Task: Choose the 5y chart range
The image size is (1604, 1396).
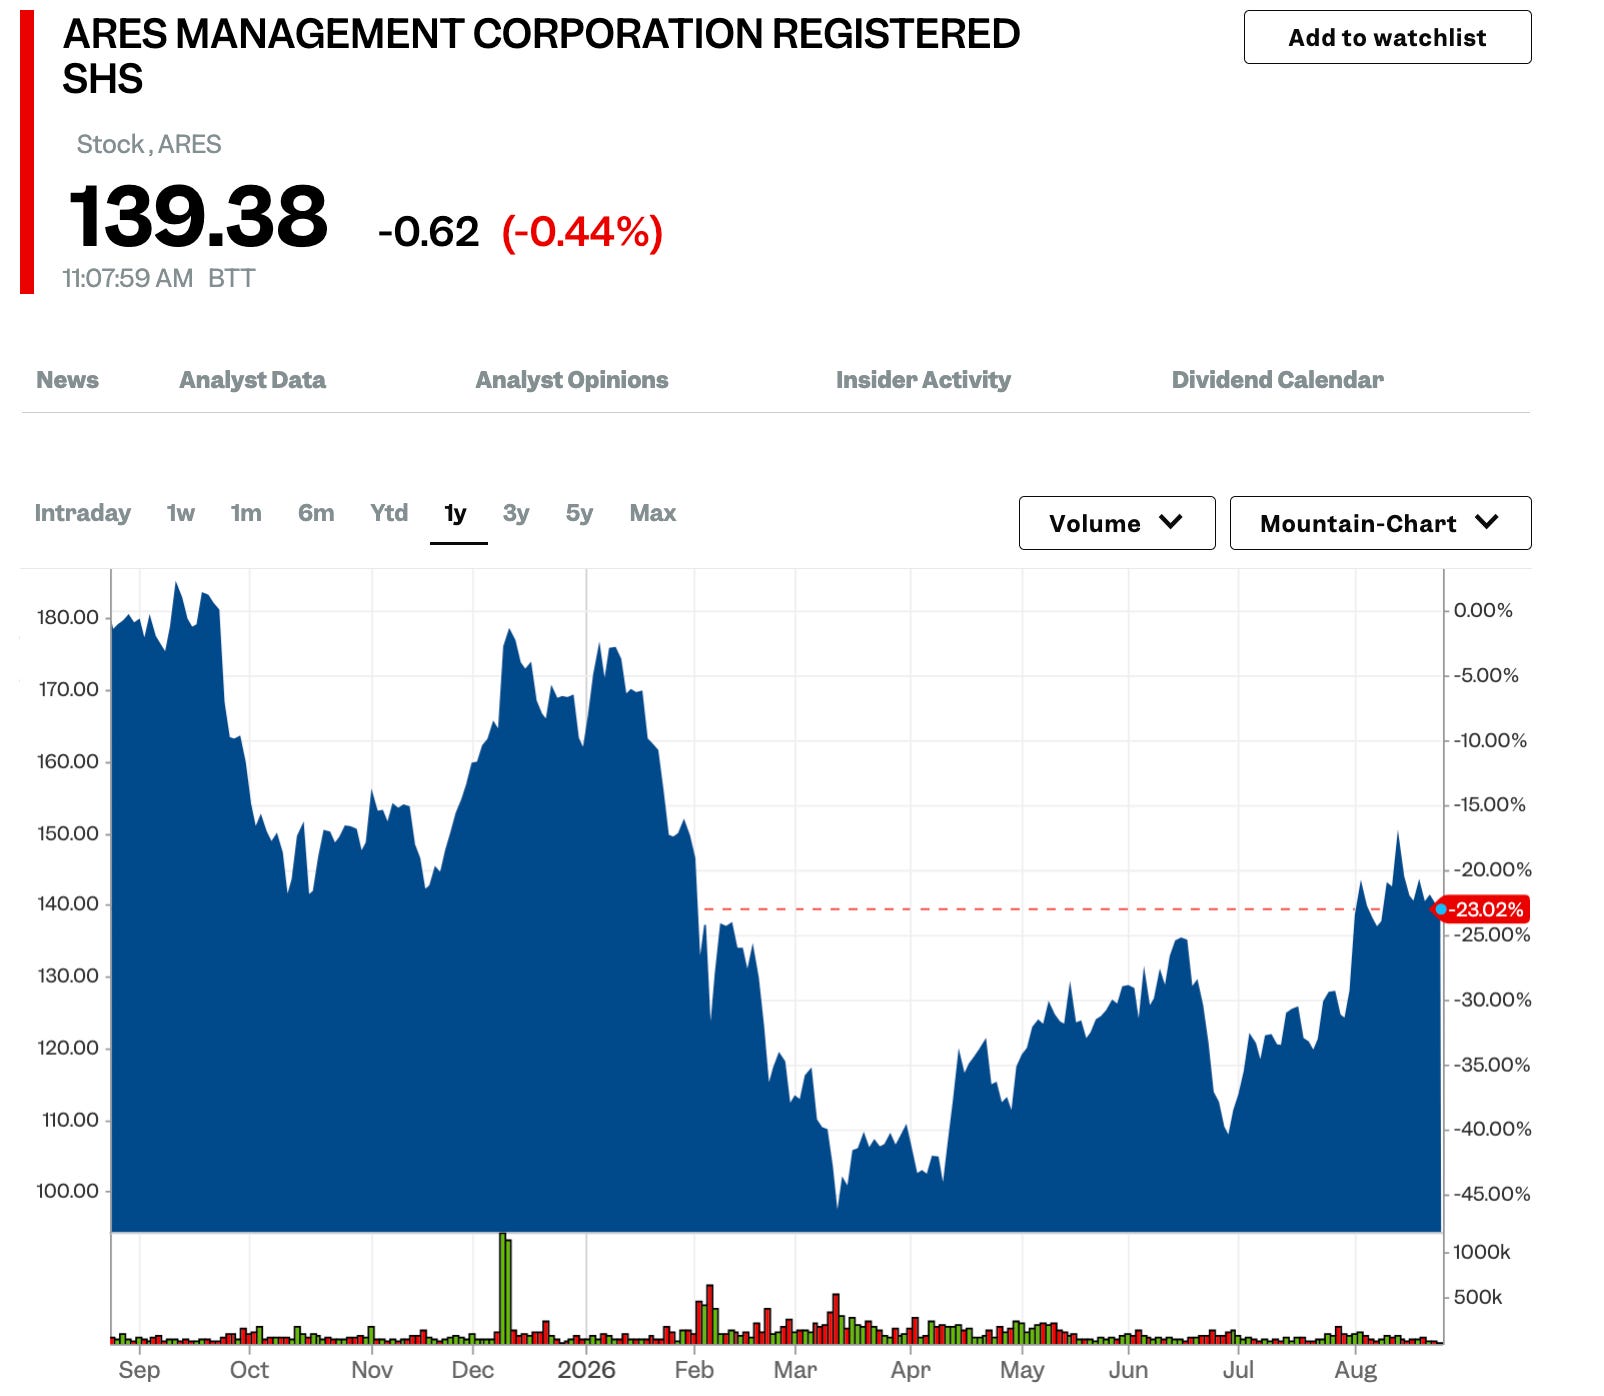Action: (579, 513)
